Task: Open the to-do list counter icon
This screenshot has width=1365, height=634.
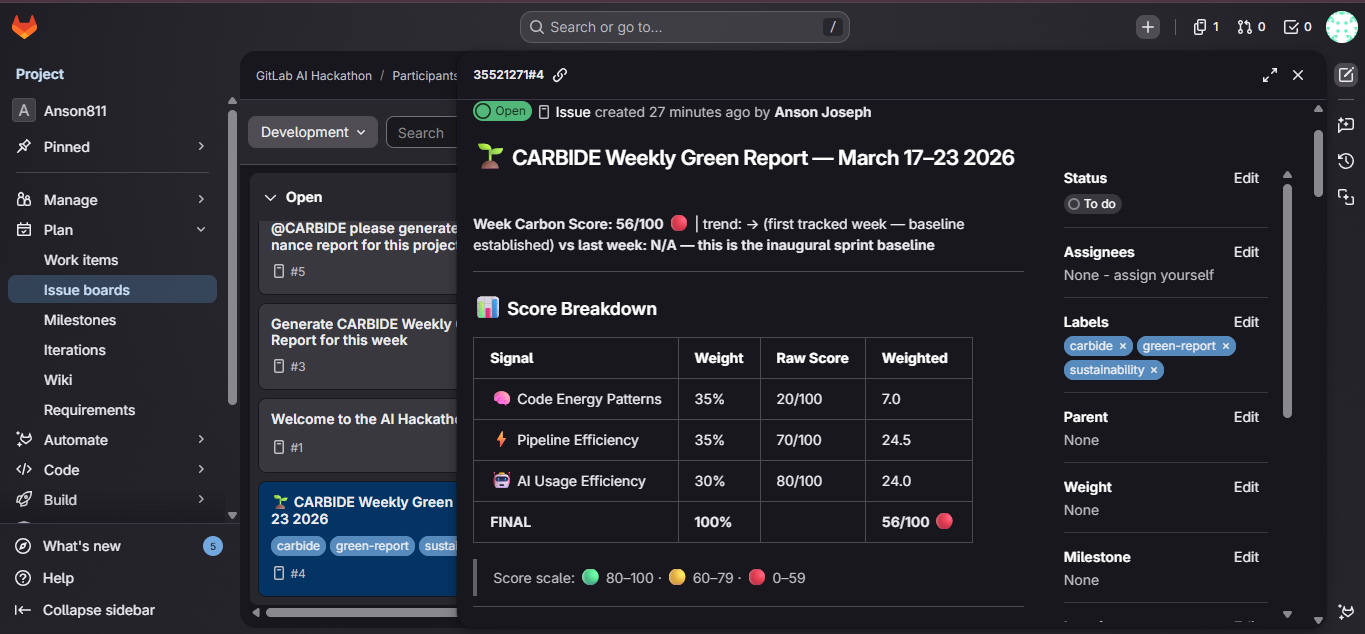Action: click(1297, 27)
